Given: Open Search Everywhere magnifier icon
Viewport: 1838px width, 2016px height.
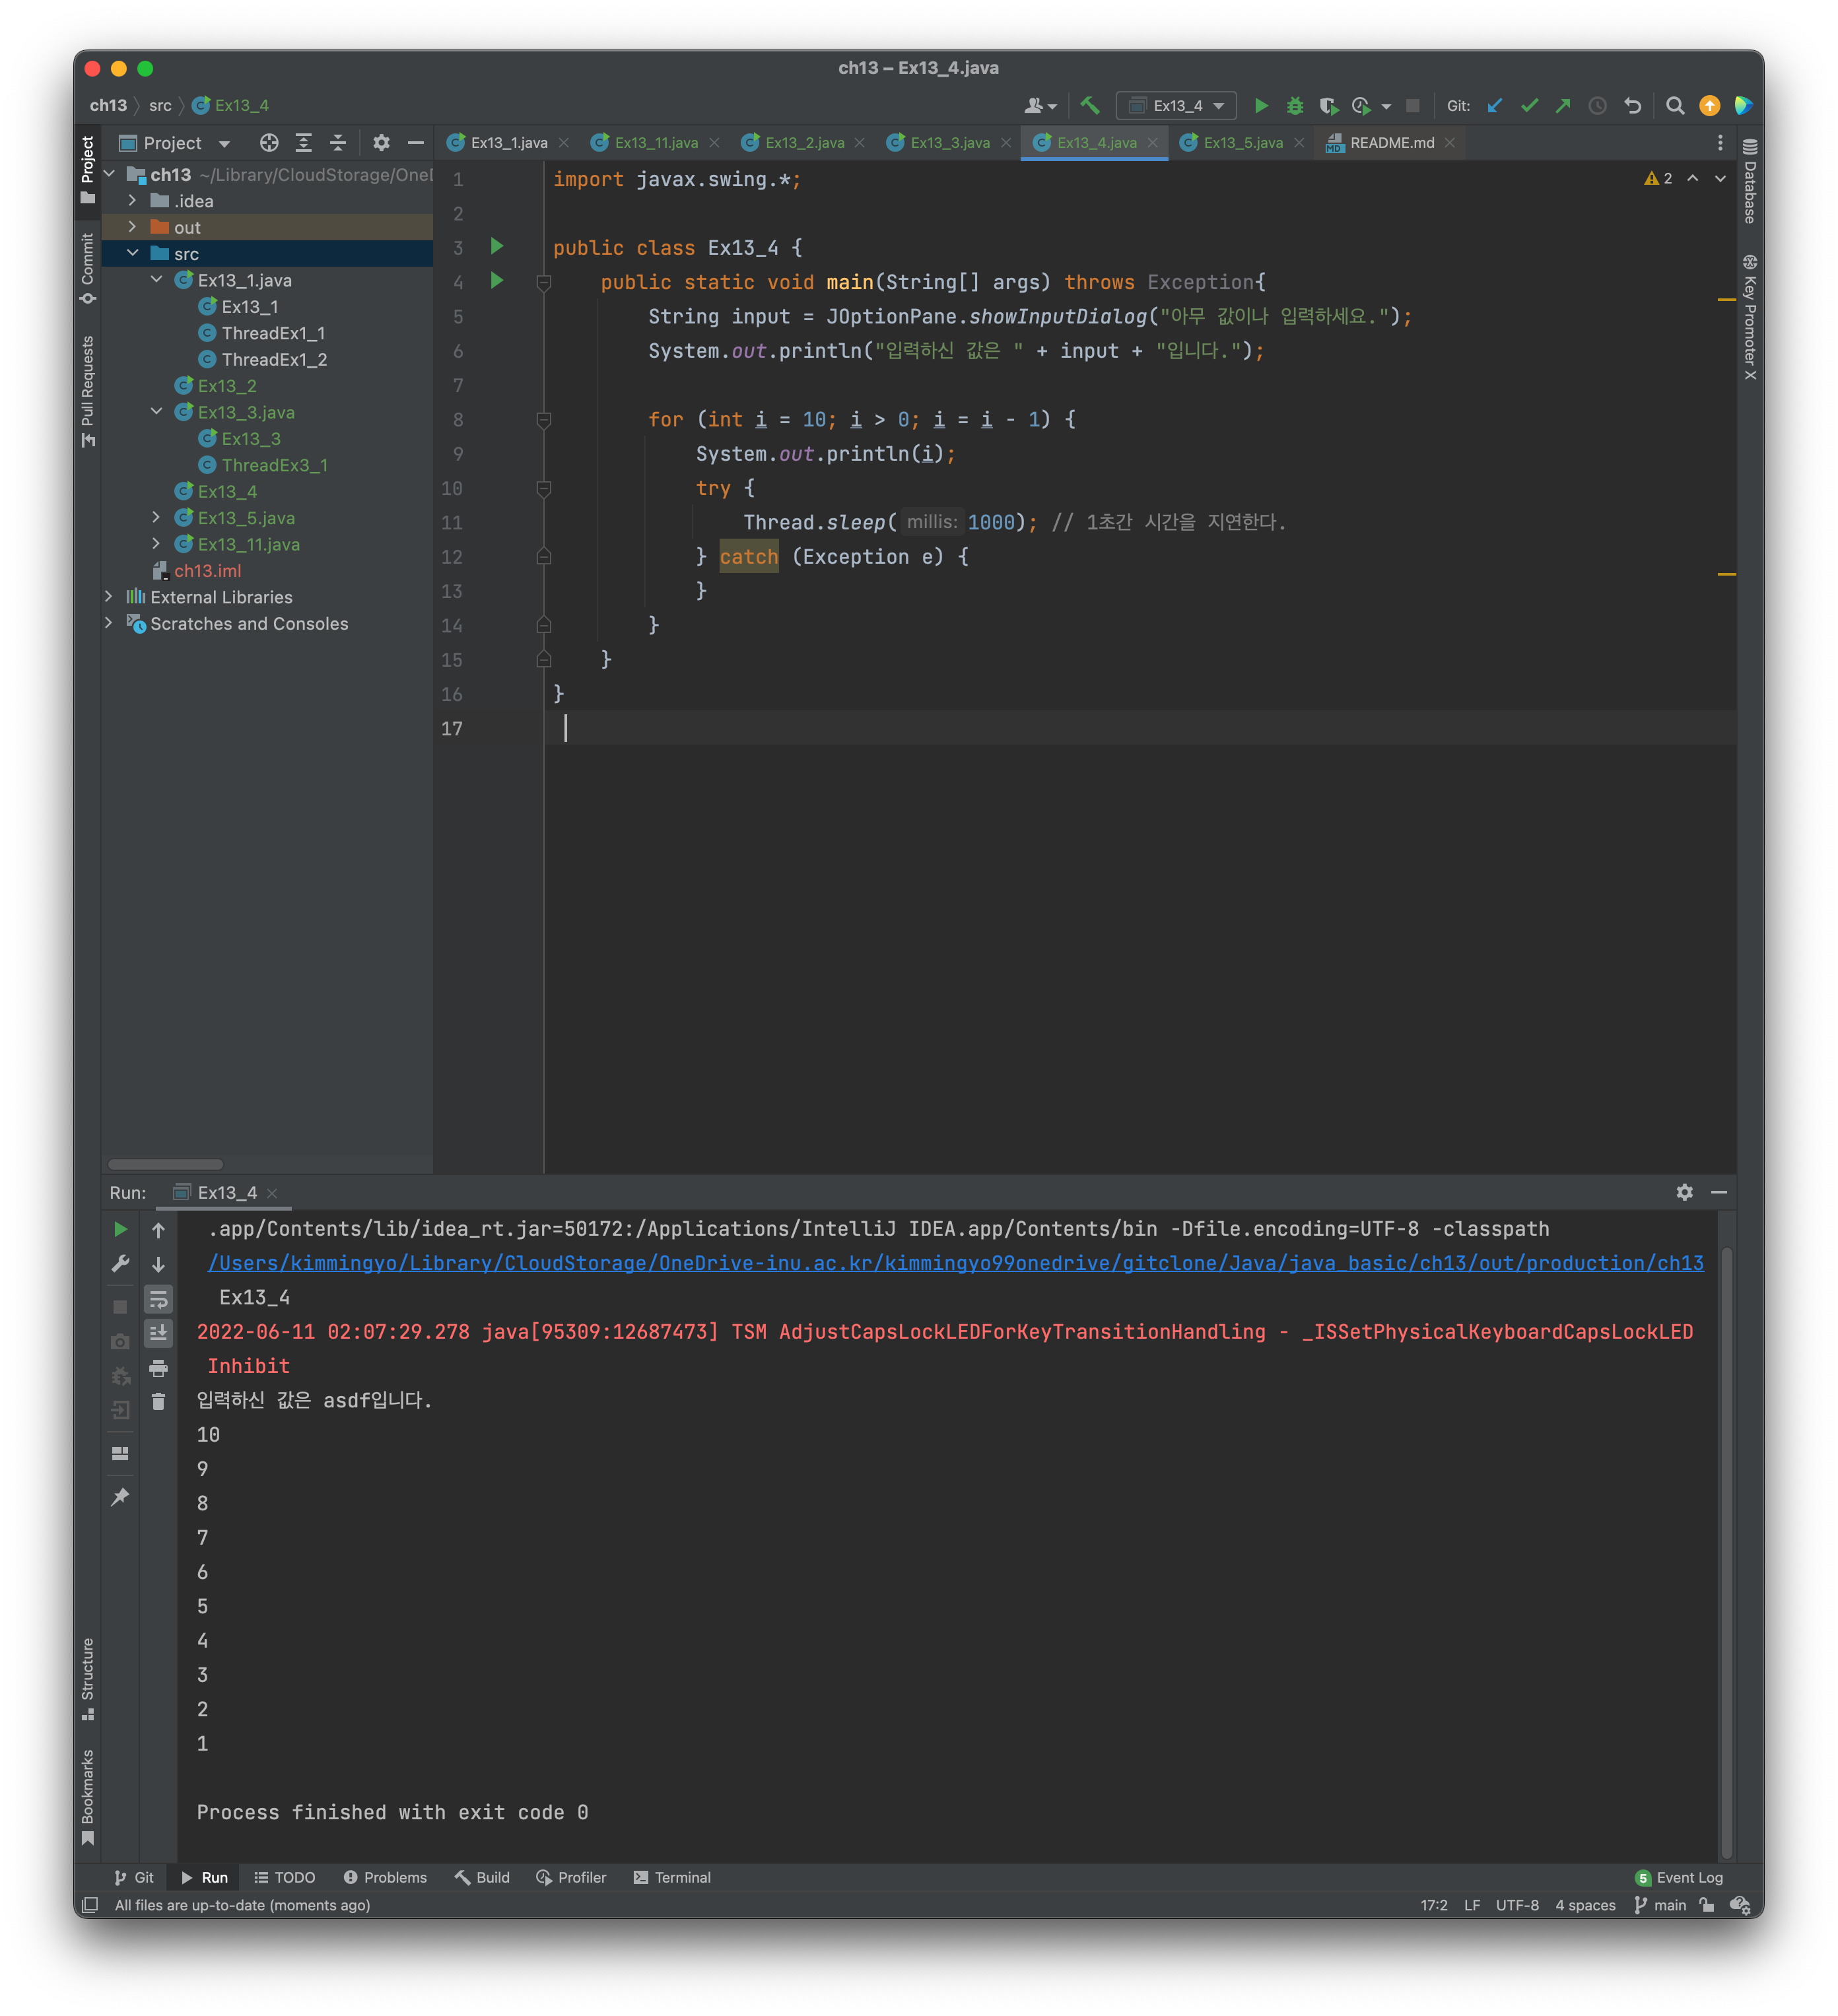Looking at the screenshot, I should point(1675,105).
